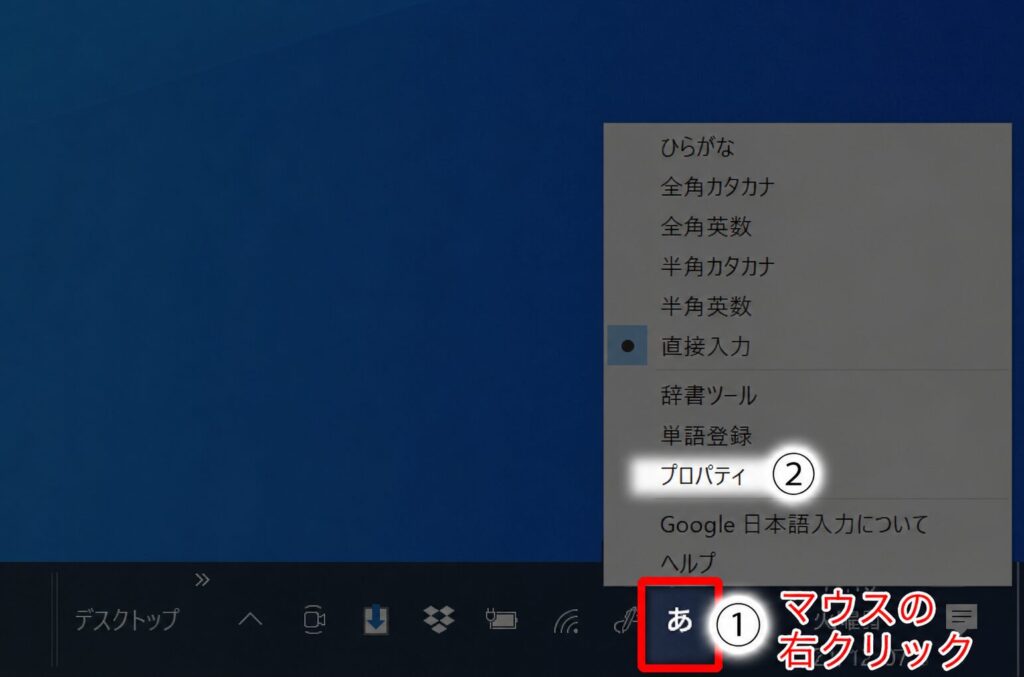Pick 半角英数 in the context menu
This screenshot has width=1024, height=677.
808,306
